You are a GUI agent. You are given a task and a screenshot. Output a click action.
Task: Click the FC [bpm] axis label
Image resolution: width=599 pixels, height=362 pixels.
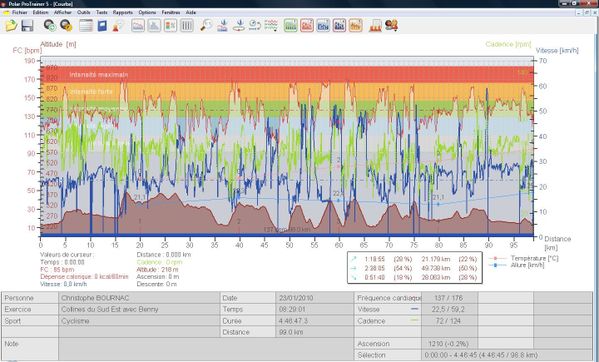pyautogui.click(x=26, y=51)
